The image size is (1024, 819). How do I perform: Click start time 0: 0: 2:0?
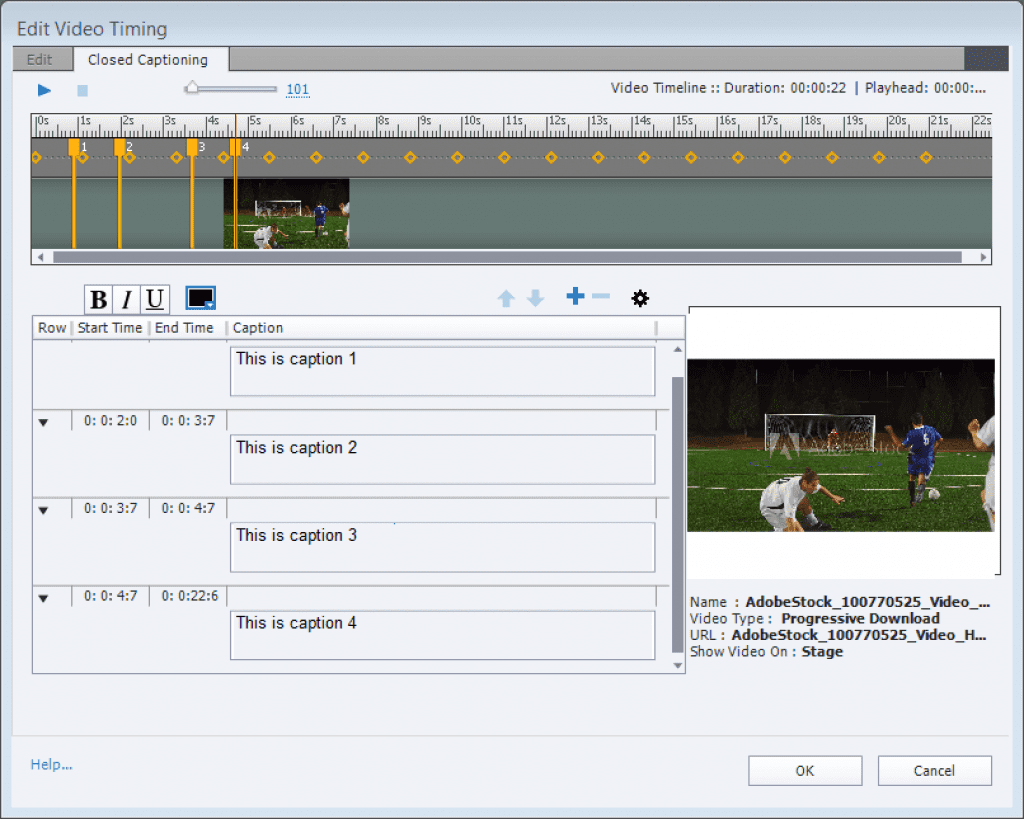[110, 421]
